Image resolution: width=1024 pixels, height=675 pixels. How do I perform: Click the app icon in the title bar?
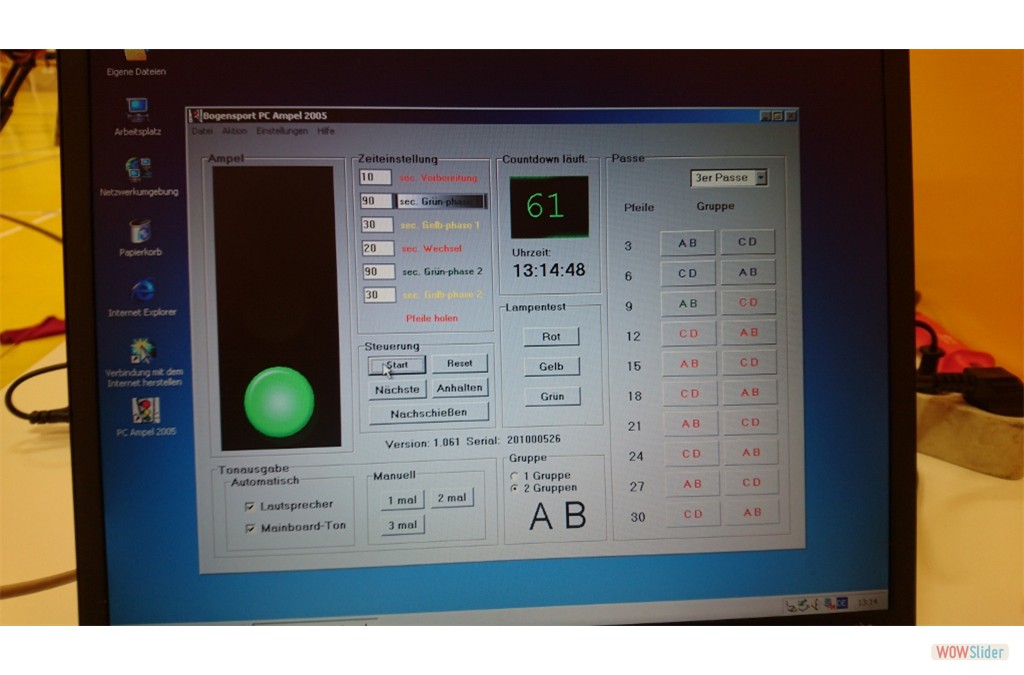(196, 116)
